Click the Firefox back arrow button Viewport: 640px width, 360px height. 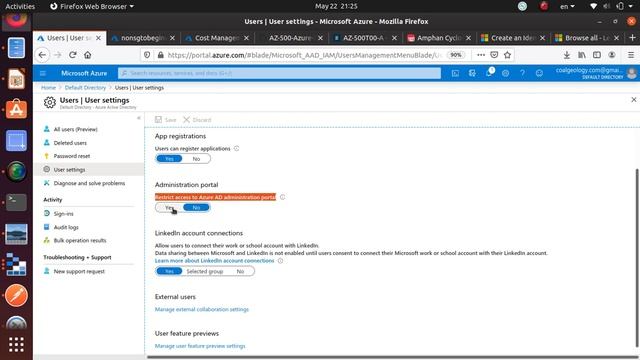coord(42,55)
